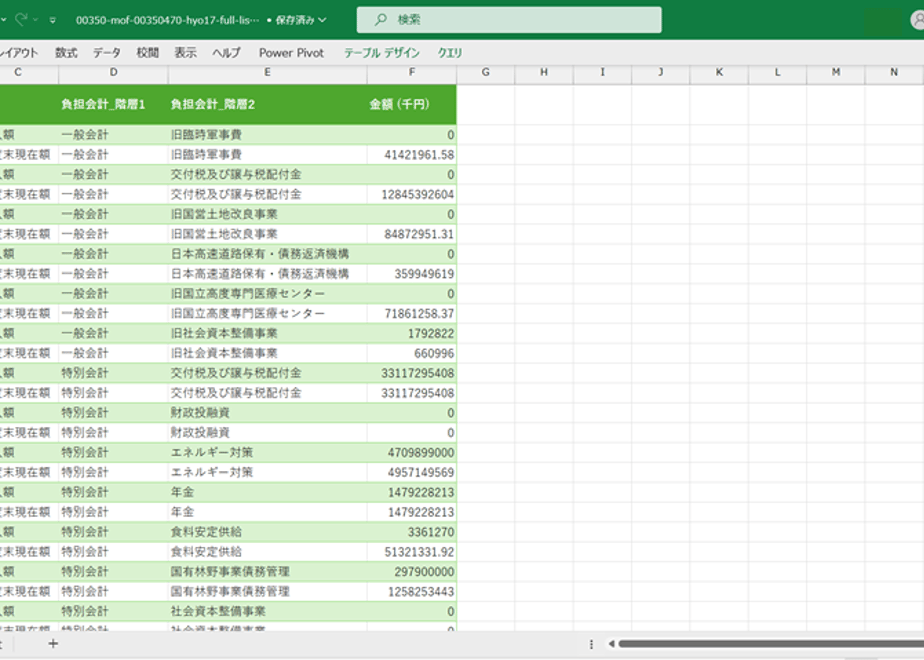This screenshot has width=924, height=660.
Task: Click the magnifier icon in search box
Action: (381, 19)
